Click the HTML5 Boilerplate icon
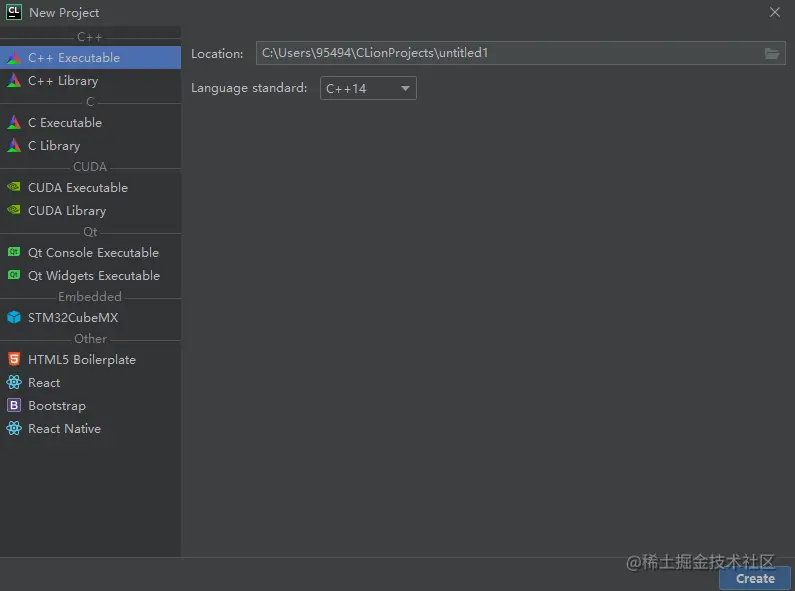The width and height of the screenshot is (795, 591). [14, 359]
